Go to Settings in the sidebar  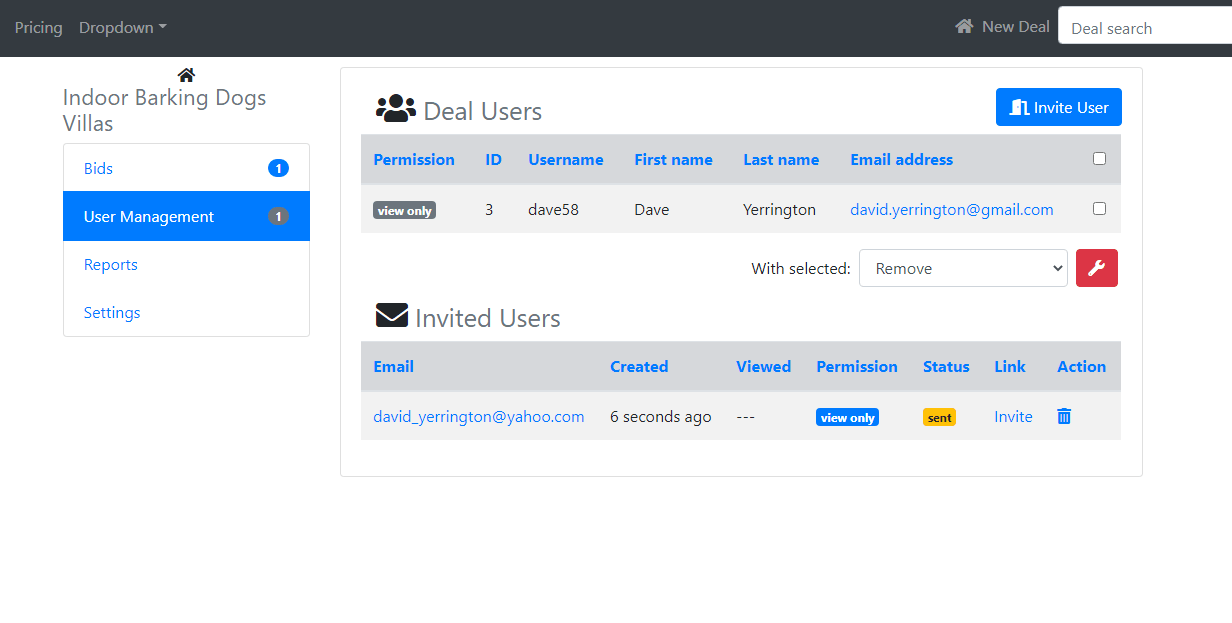coord(112,313)
